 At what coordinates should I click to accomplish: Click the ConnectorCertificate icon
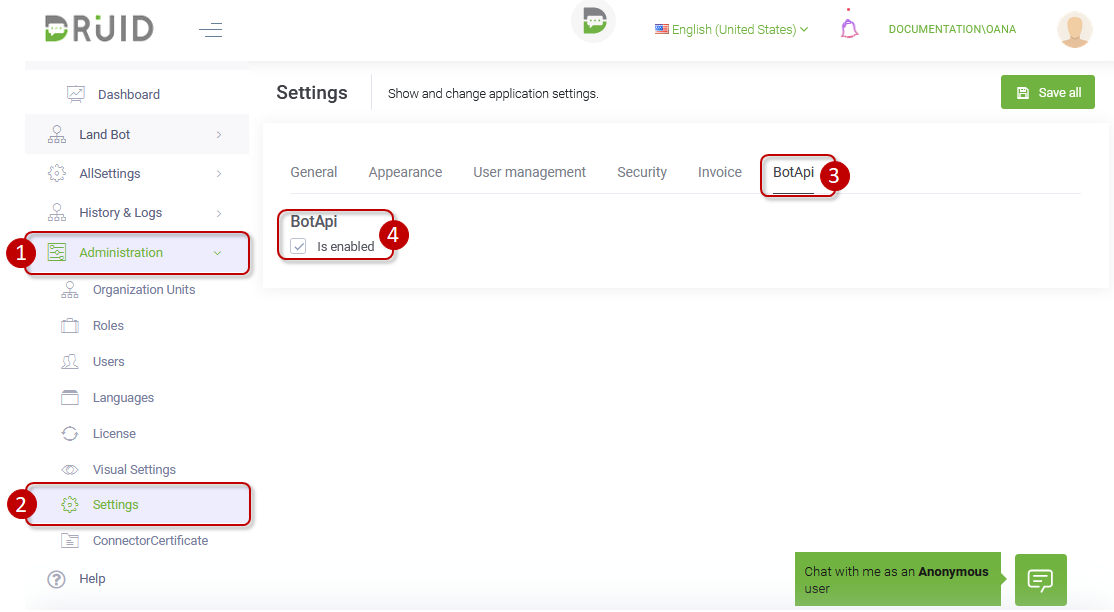click(70, 541)
